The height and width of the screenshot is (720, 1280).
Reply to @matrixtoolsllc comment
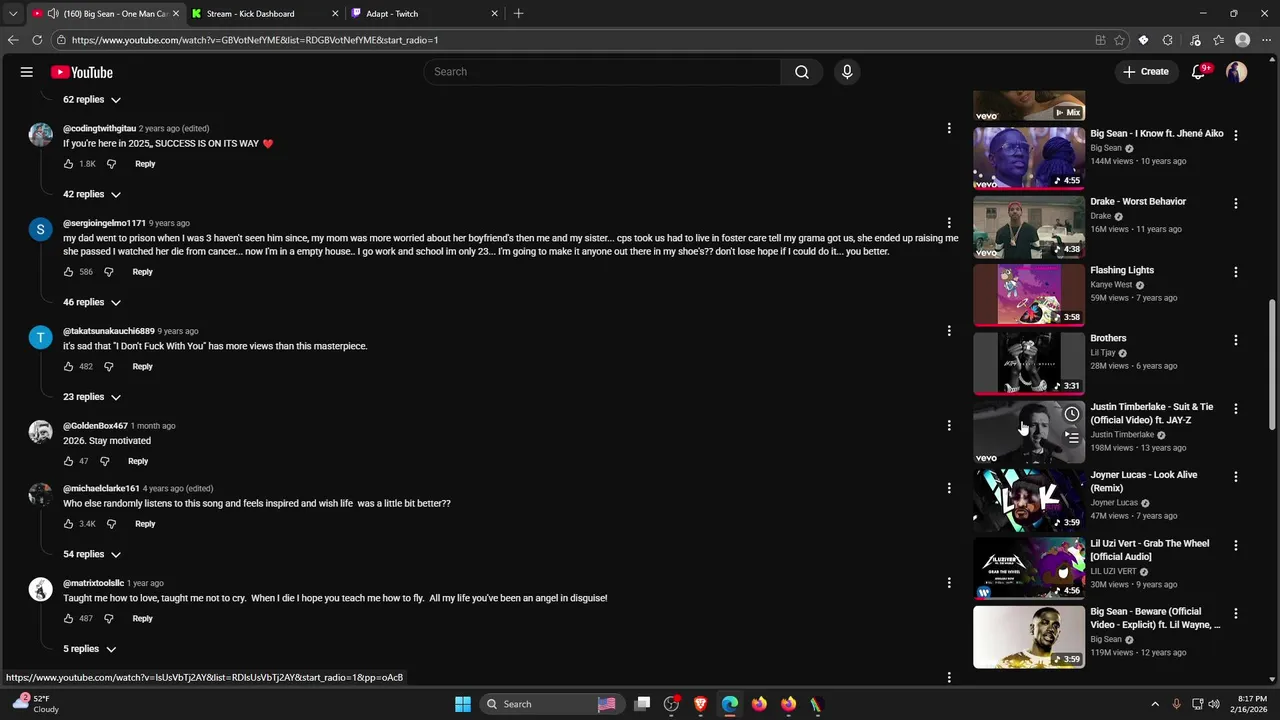pos(143,619)
